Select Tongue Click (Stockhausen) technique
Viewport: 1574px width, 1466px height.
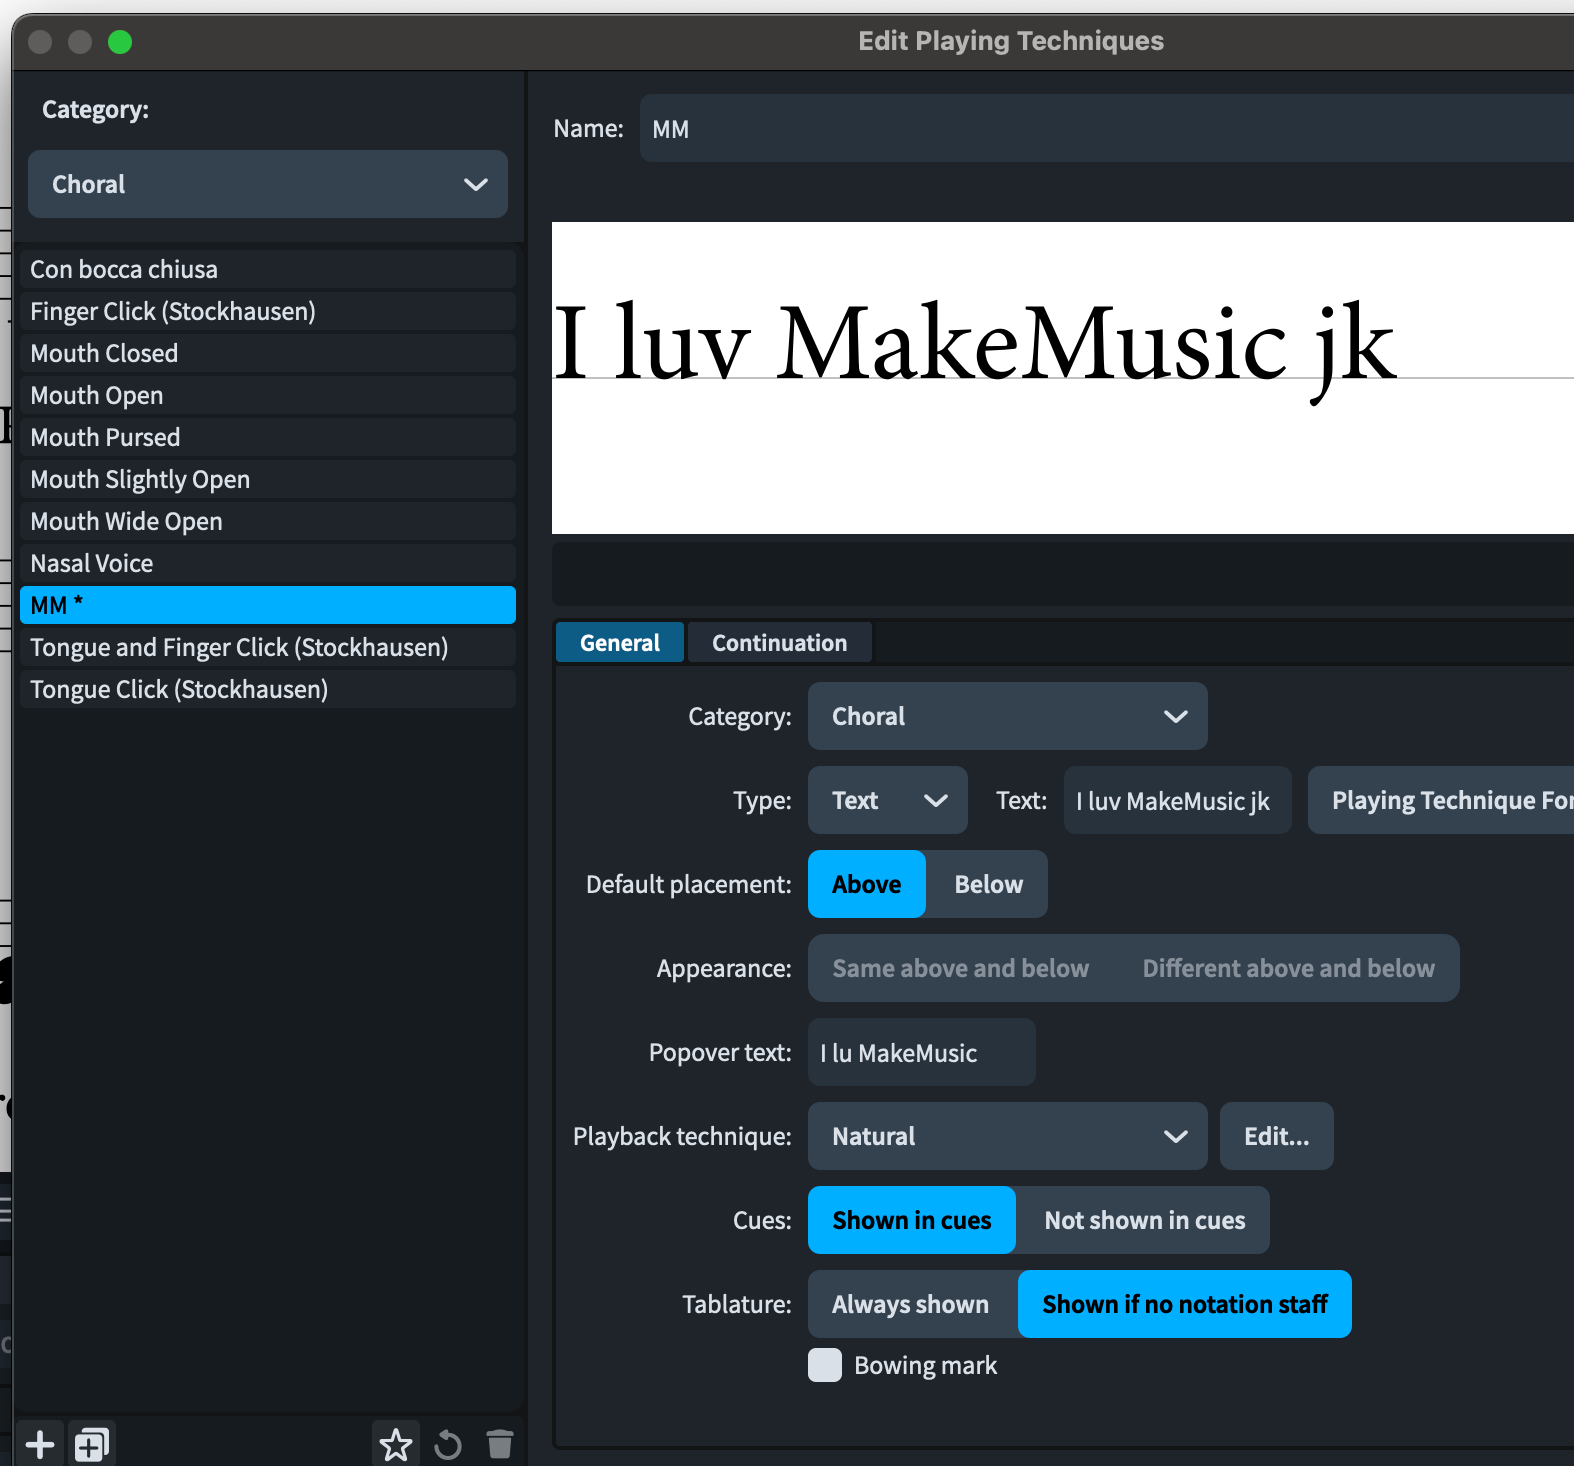pos(268,689)
